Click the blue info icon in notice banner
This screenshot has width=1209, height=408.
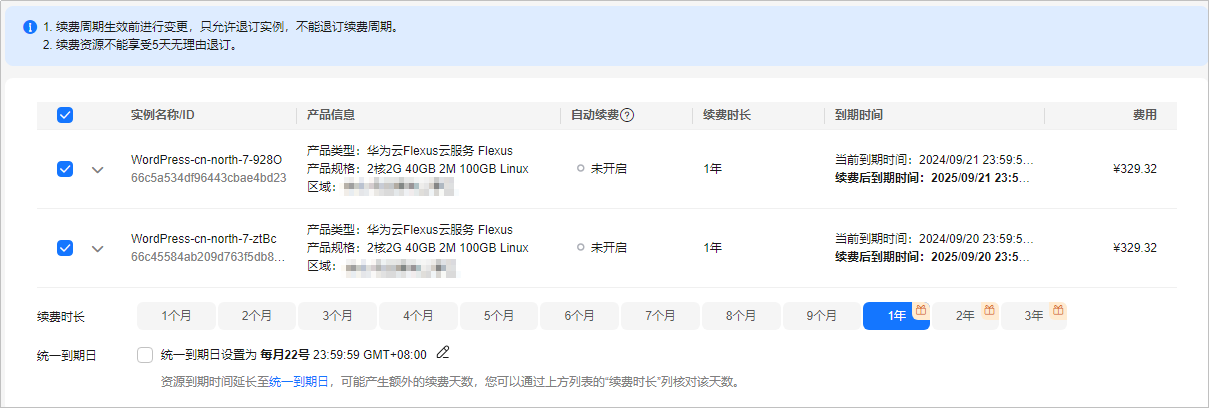click(30, 27)
